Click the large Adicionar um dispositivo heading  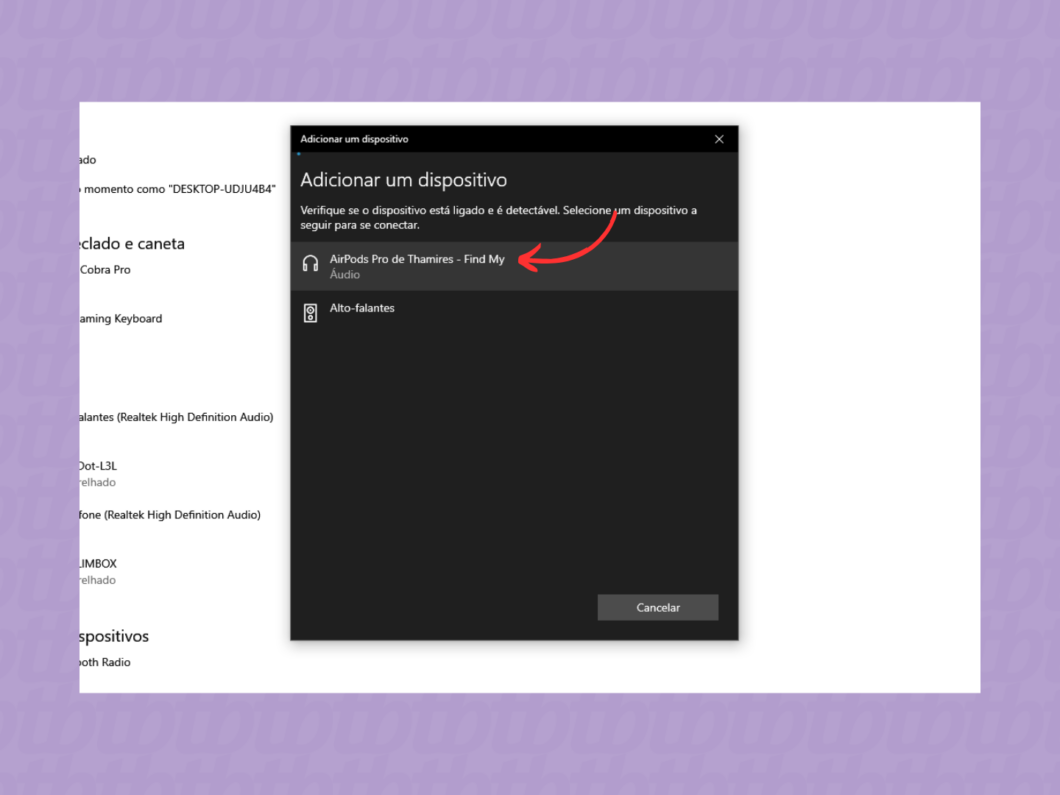(x=403, y=180)
